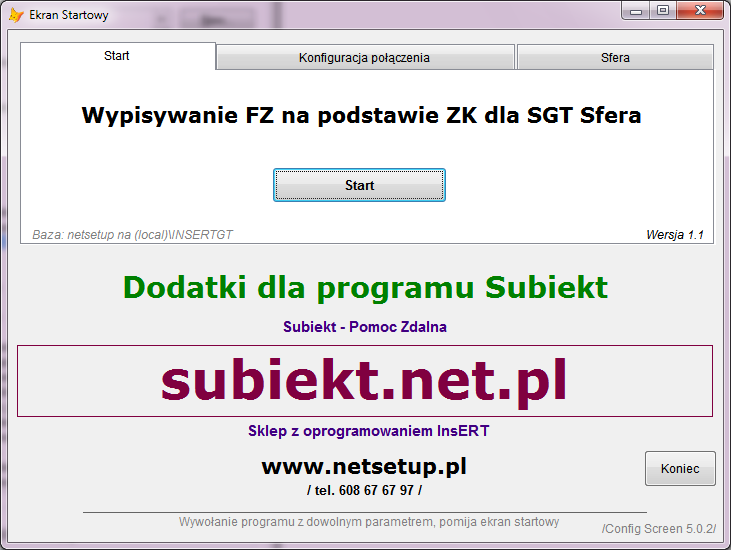Click the Dodatki dla programu Subiekt heading
The image size is (731, 550).
[366, 288]
